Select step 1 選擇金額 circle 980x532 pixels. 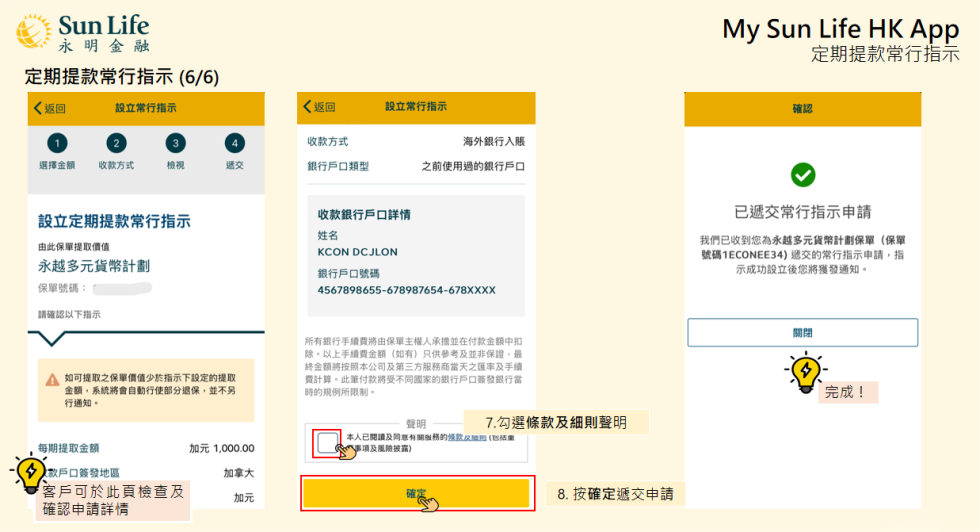click(x=56, y=144)
